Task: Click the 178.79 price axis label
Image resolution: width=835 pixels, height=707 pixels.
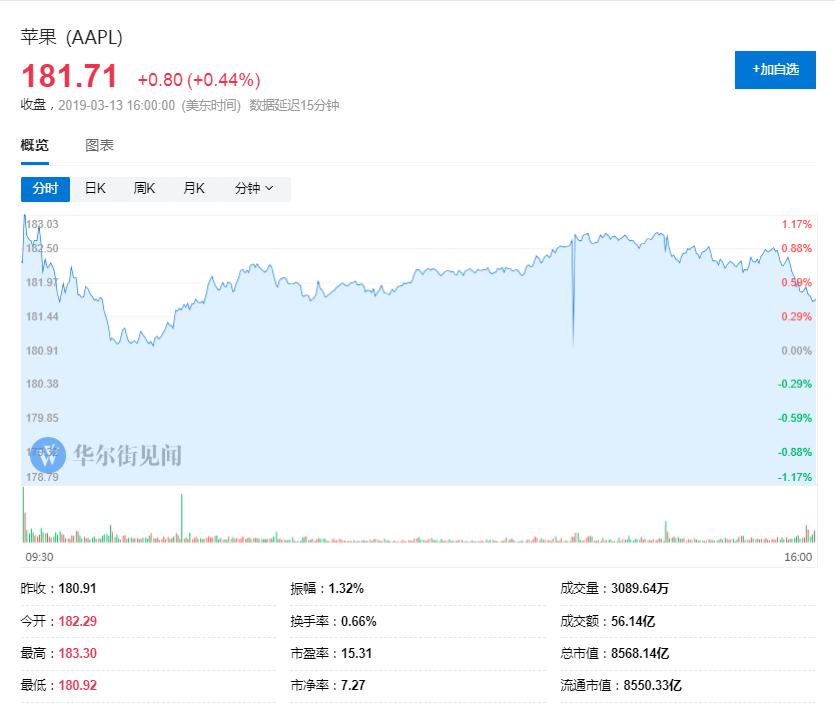Action: tap(42, 477)
